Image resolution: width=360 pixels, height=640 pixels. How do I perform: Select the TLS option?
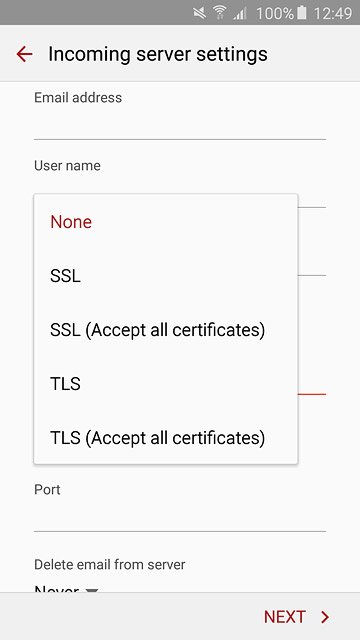coord(166,384)
